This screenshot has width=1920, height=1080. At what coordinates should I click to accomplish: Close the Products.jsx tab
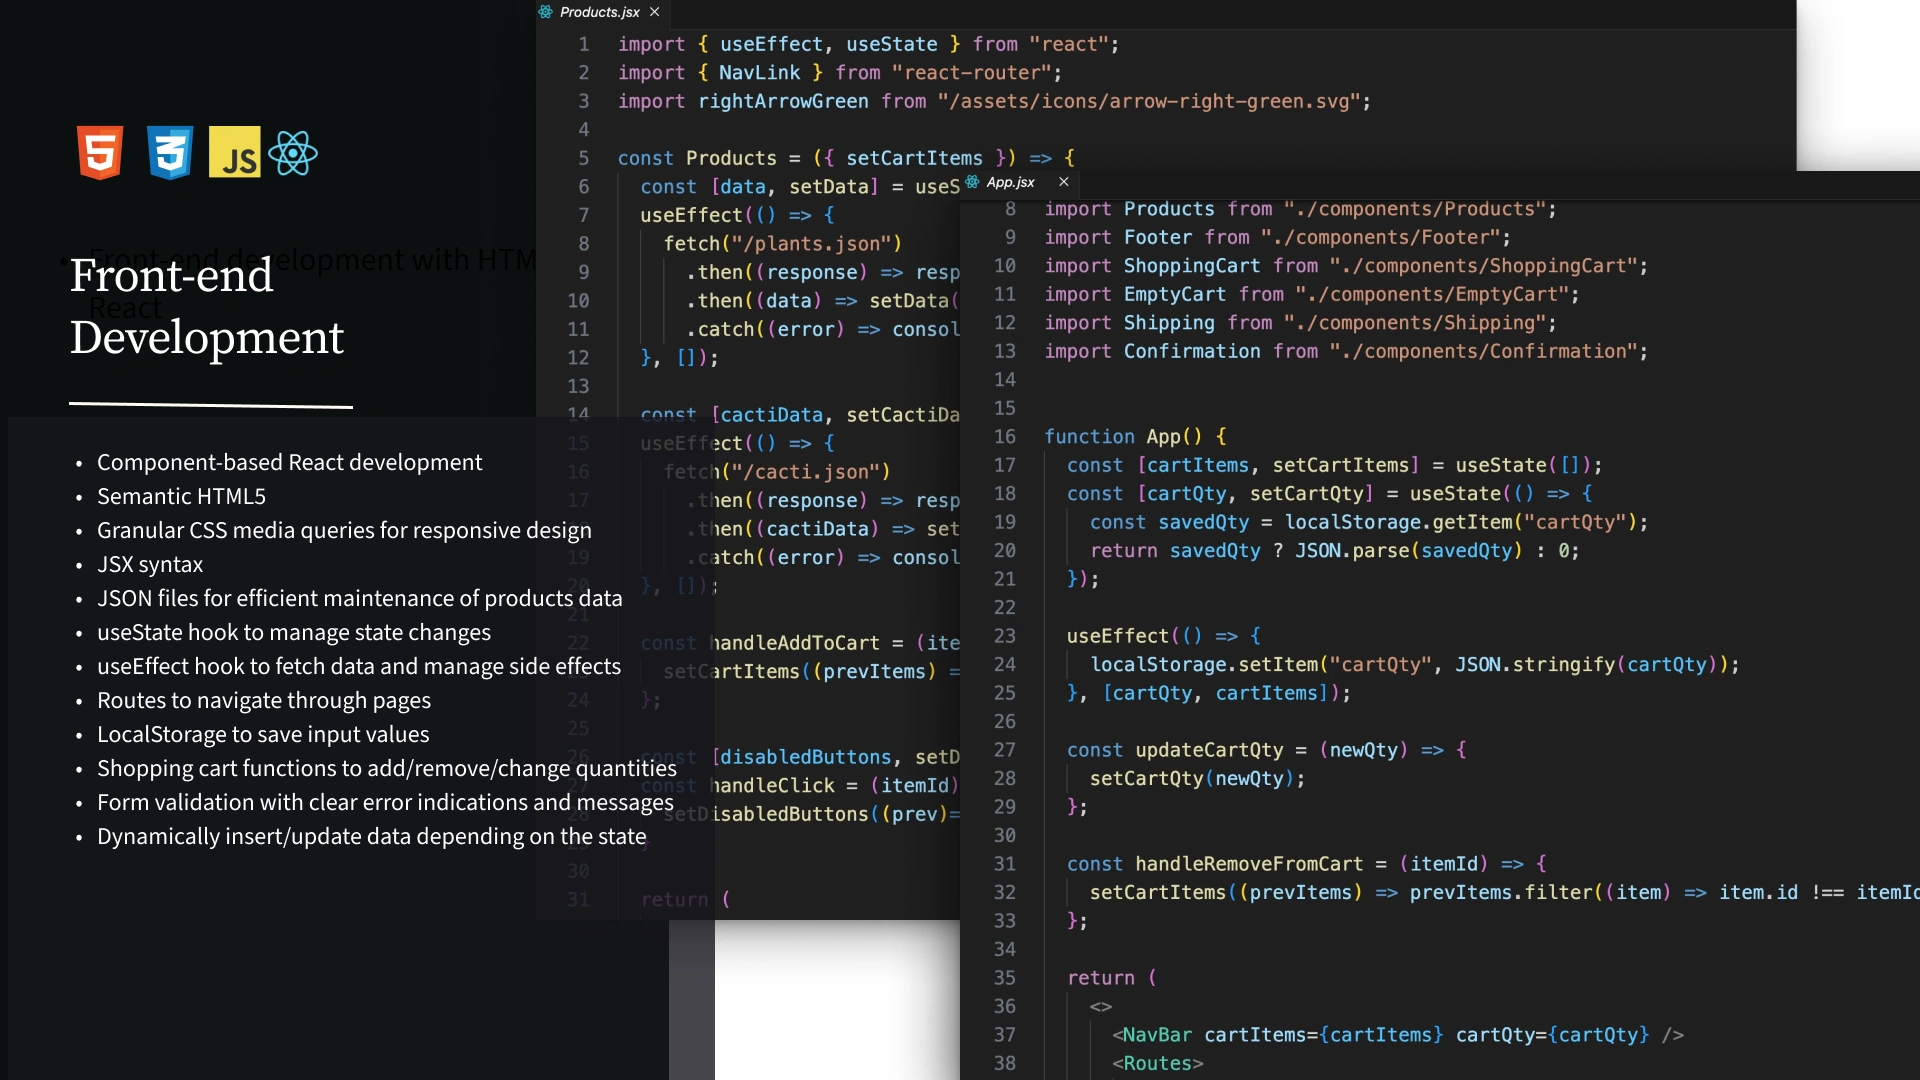(655, 12)
